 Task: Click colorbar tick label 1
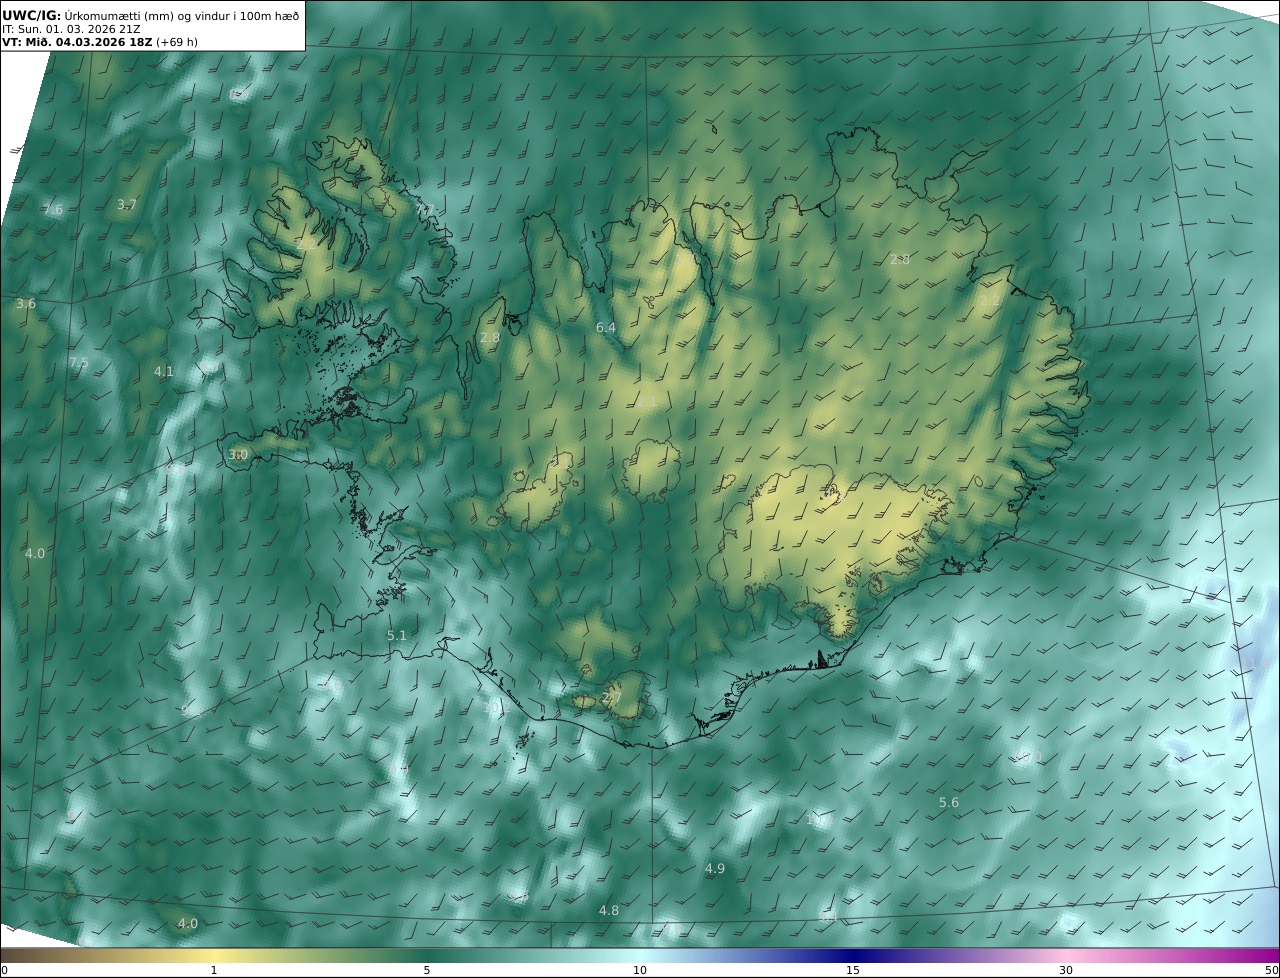[214, 970]
